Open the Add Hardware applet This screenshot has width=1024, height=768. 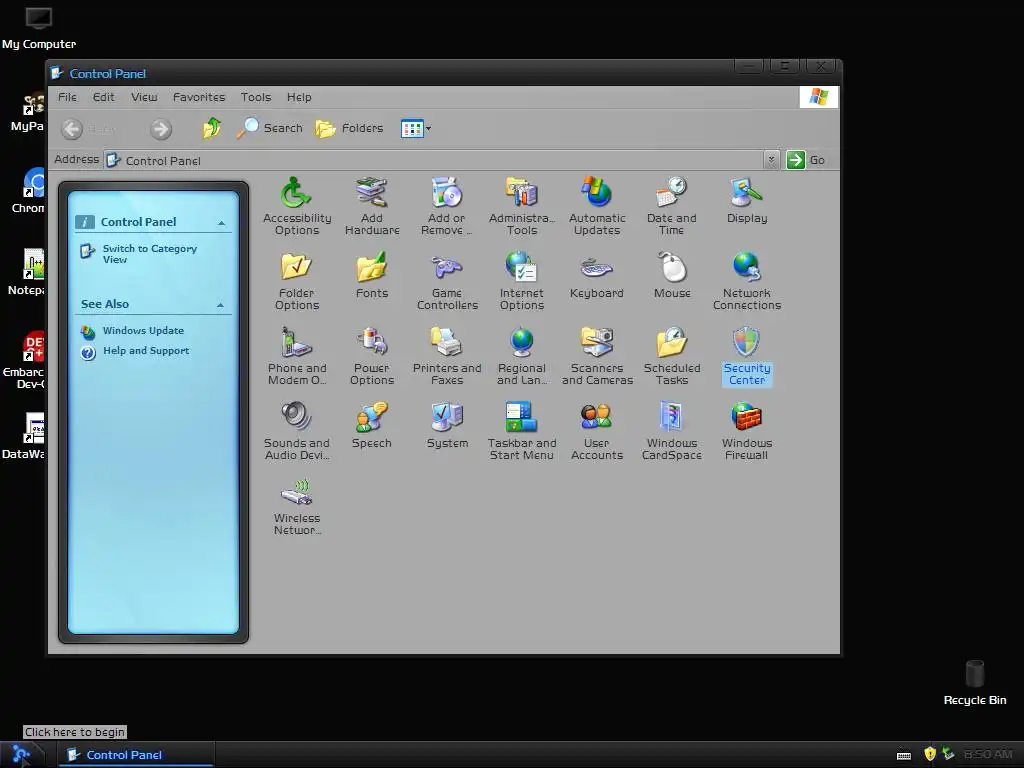coord(372,205)
